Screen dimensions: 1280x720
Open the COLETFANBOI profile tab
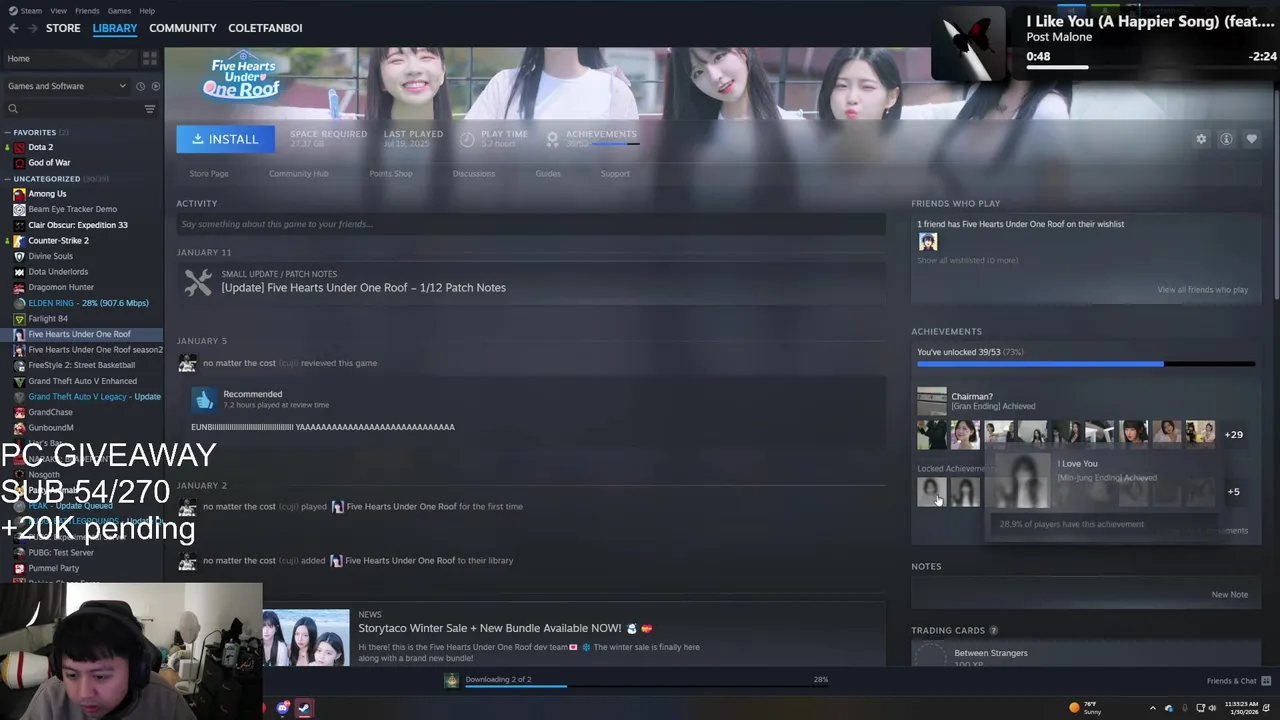coord(265,28)
